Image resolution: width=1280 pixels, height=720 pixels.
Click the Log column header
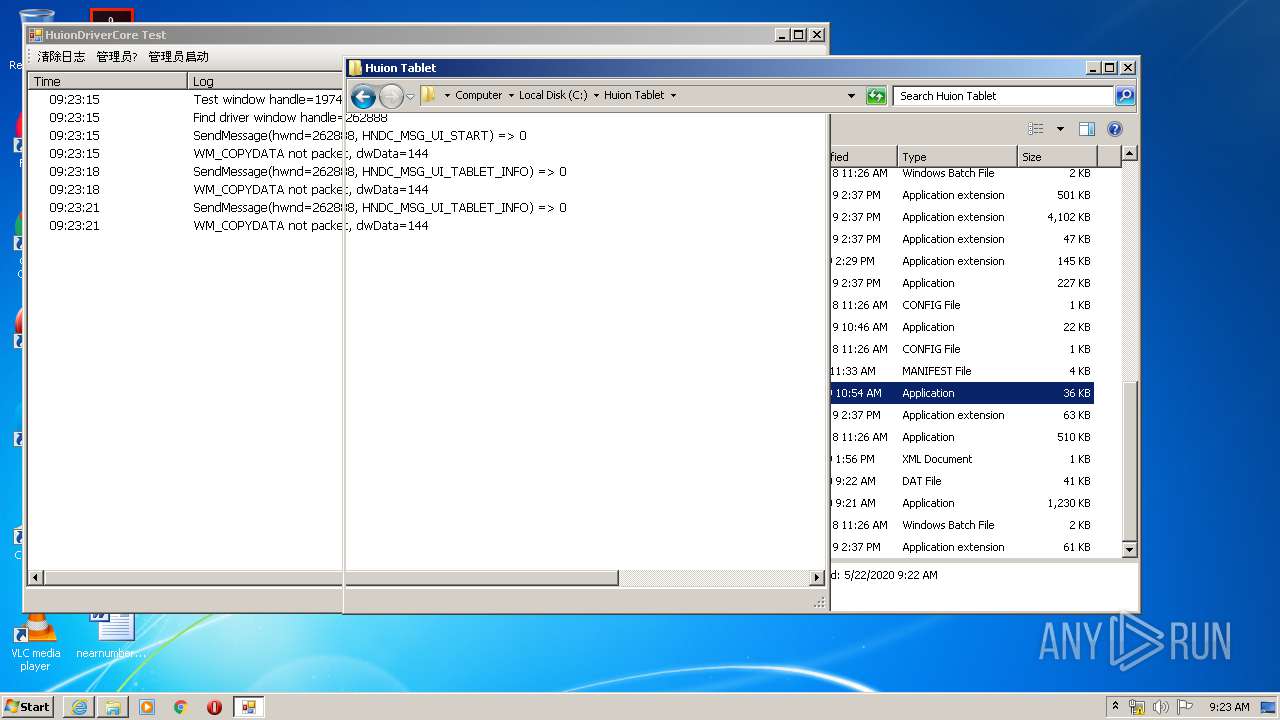tap(266, 81)
